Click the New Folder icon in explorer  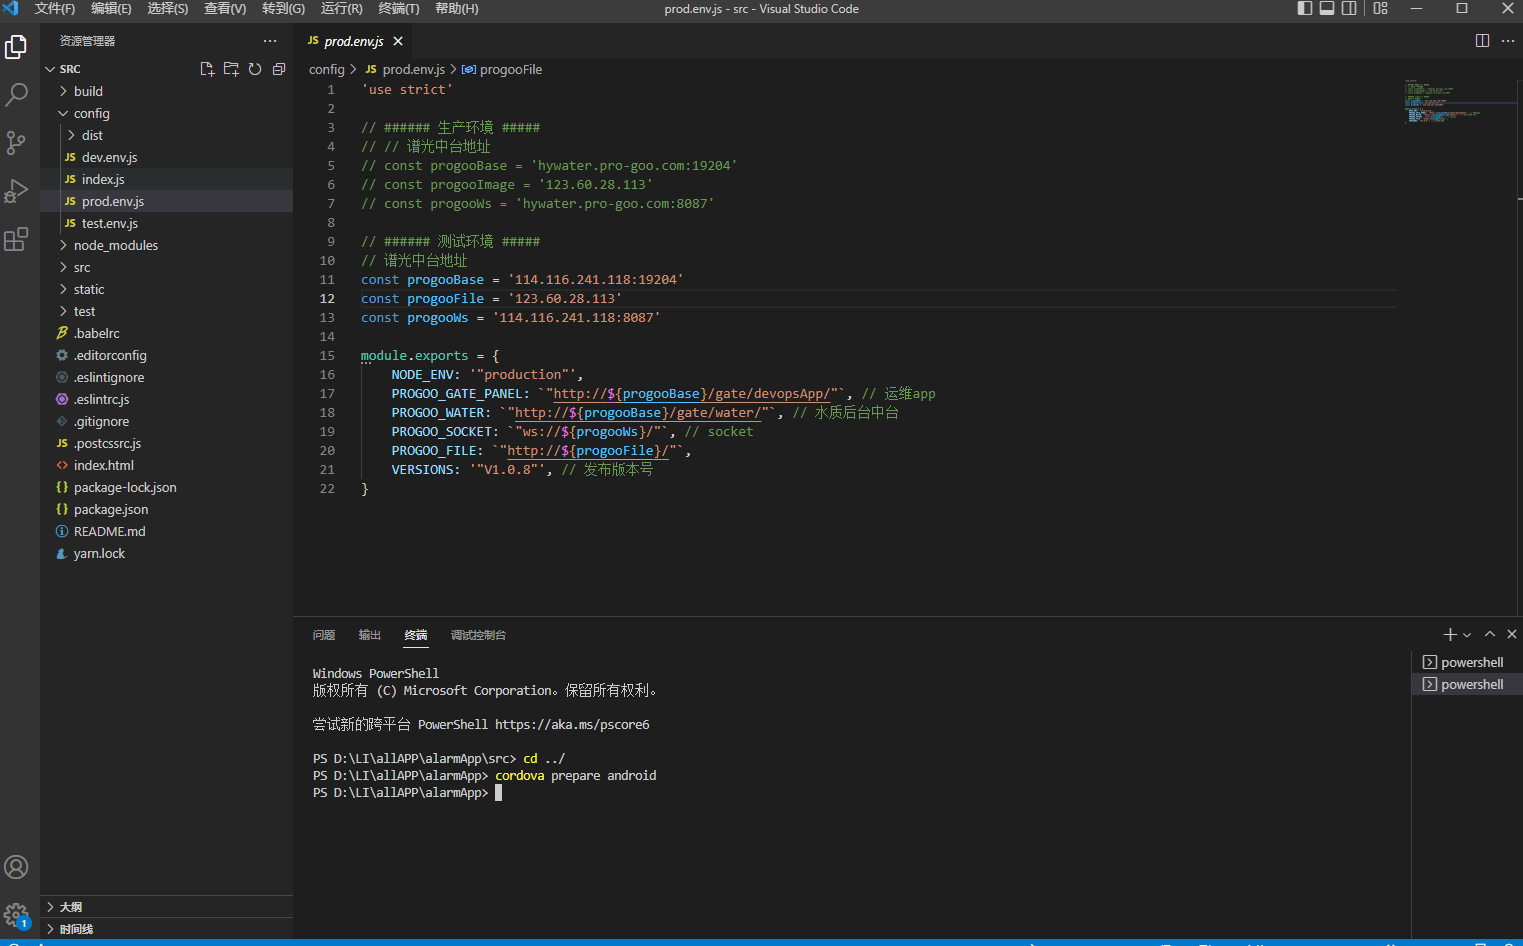click(x=231, y=69)
